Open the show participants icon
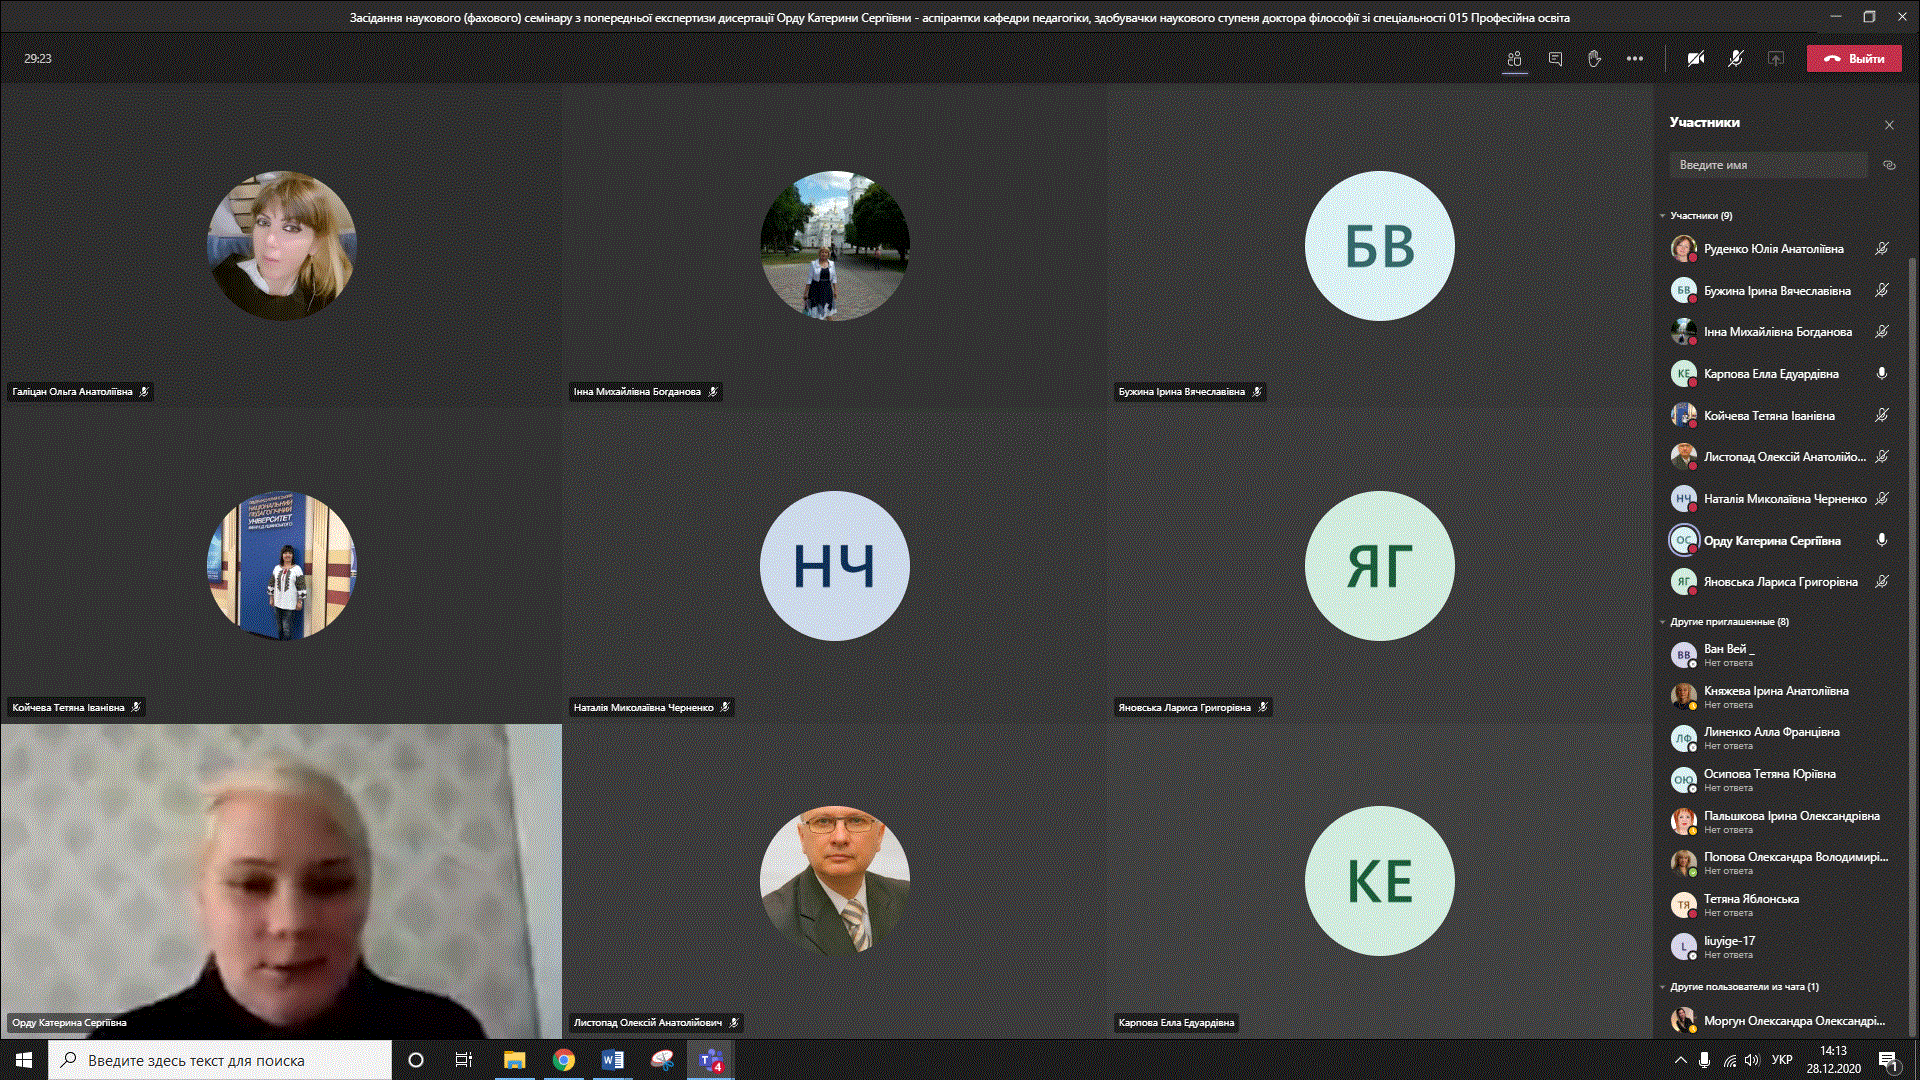Image resolution: width=1920 pixels, height=1080 pixels. tap(1514, 59)
